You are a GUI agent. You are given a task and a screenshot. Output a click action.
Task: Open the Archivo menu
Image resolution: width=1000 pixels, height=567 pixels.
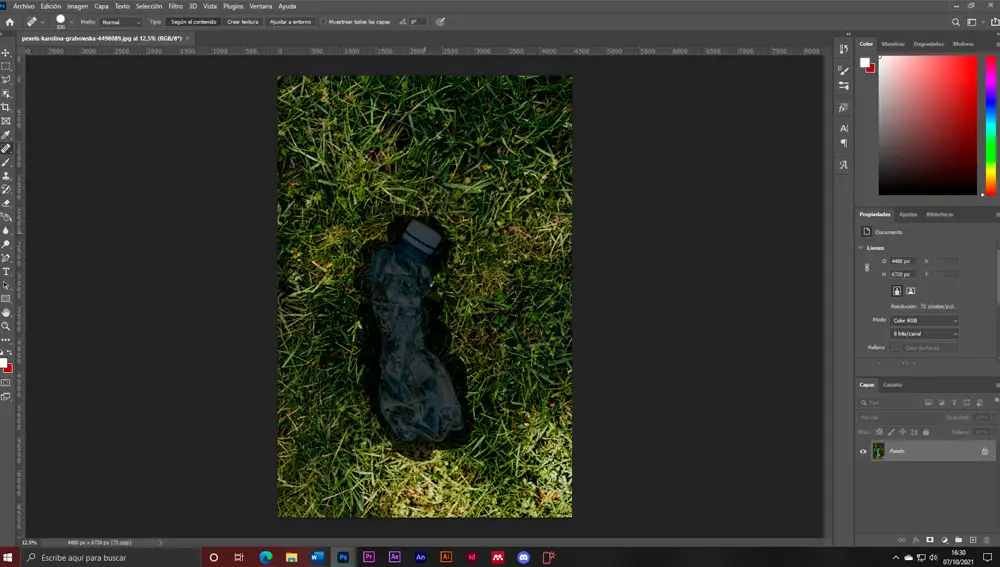[x=24, y=6]
